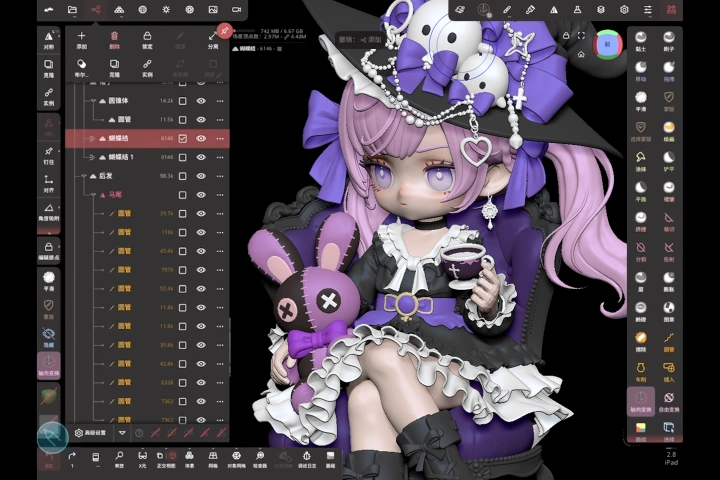720x480 pixels.
Task: Open dropdown arrow next to 高级设置
Action: pyautogui.click(x=122, y=433)
